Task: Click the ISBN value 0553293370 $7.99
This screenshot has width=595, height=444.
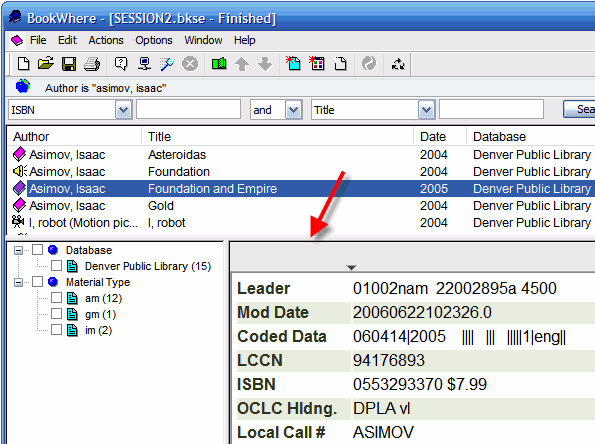Action: coord(420,384)
